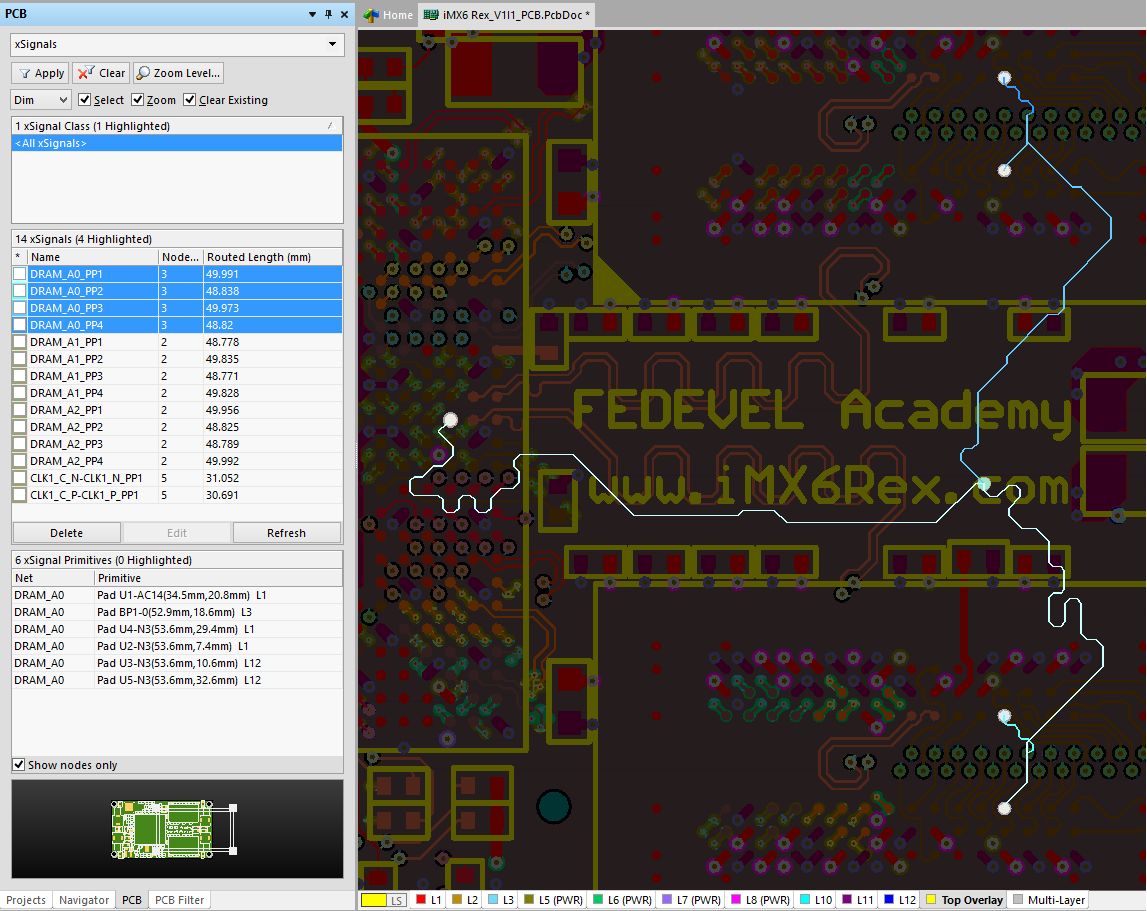This screenshot has width=1147, height=911.
Task: Pin the PCB panel with pushpin icon
Action: click(x=328, y=14)
